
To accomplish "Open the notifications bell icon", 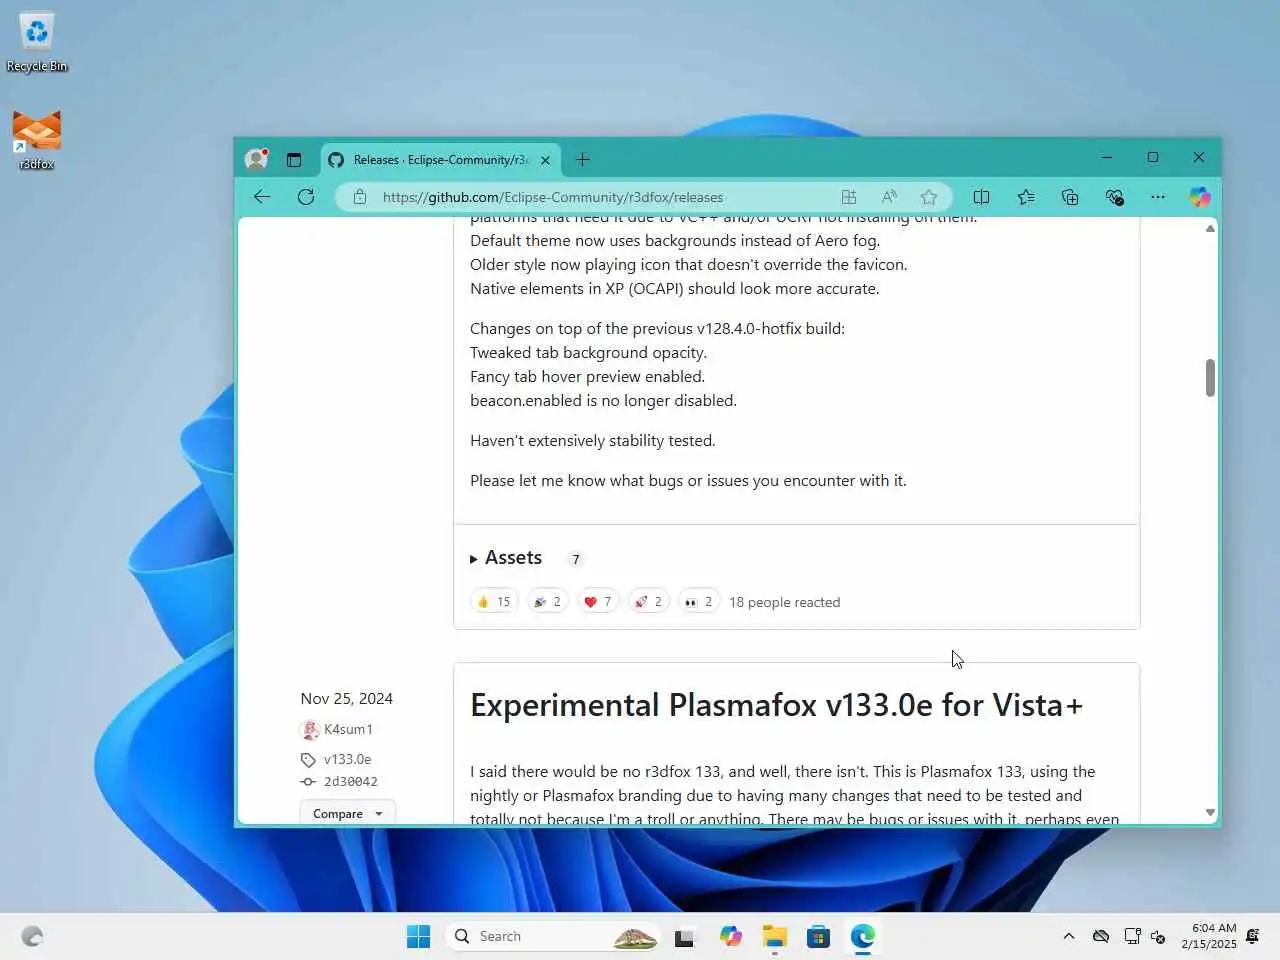I will pyautogui.click(x=1253, y=936).
